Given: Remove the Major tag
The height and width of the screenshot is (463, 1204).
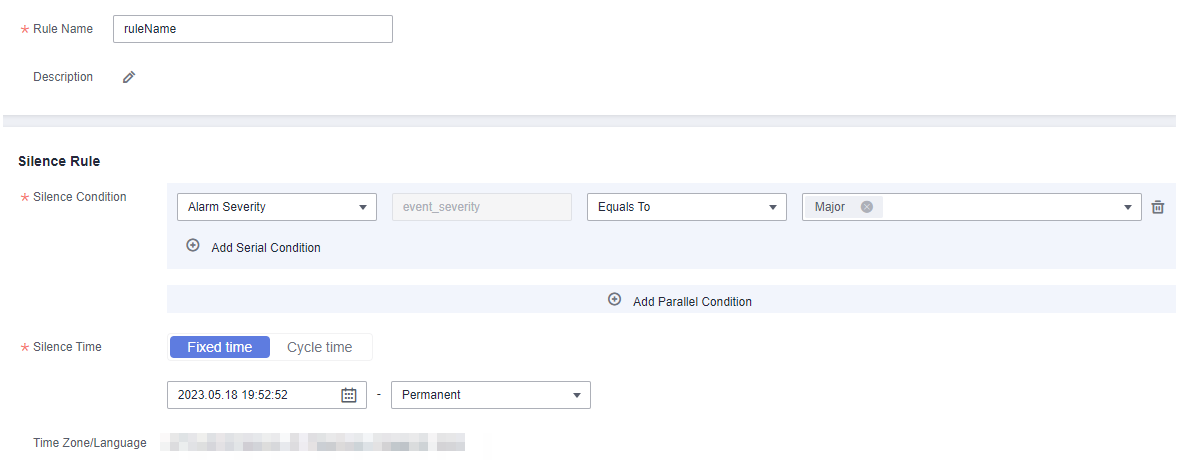Looking at the screenshot, I should click(x=867, y=207).
